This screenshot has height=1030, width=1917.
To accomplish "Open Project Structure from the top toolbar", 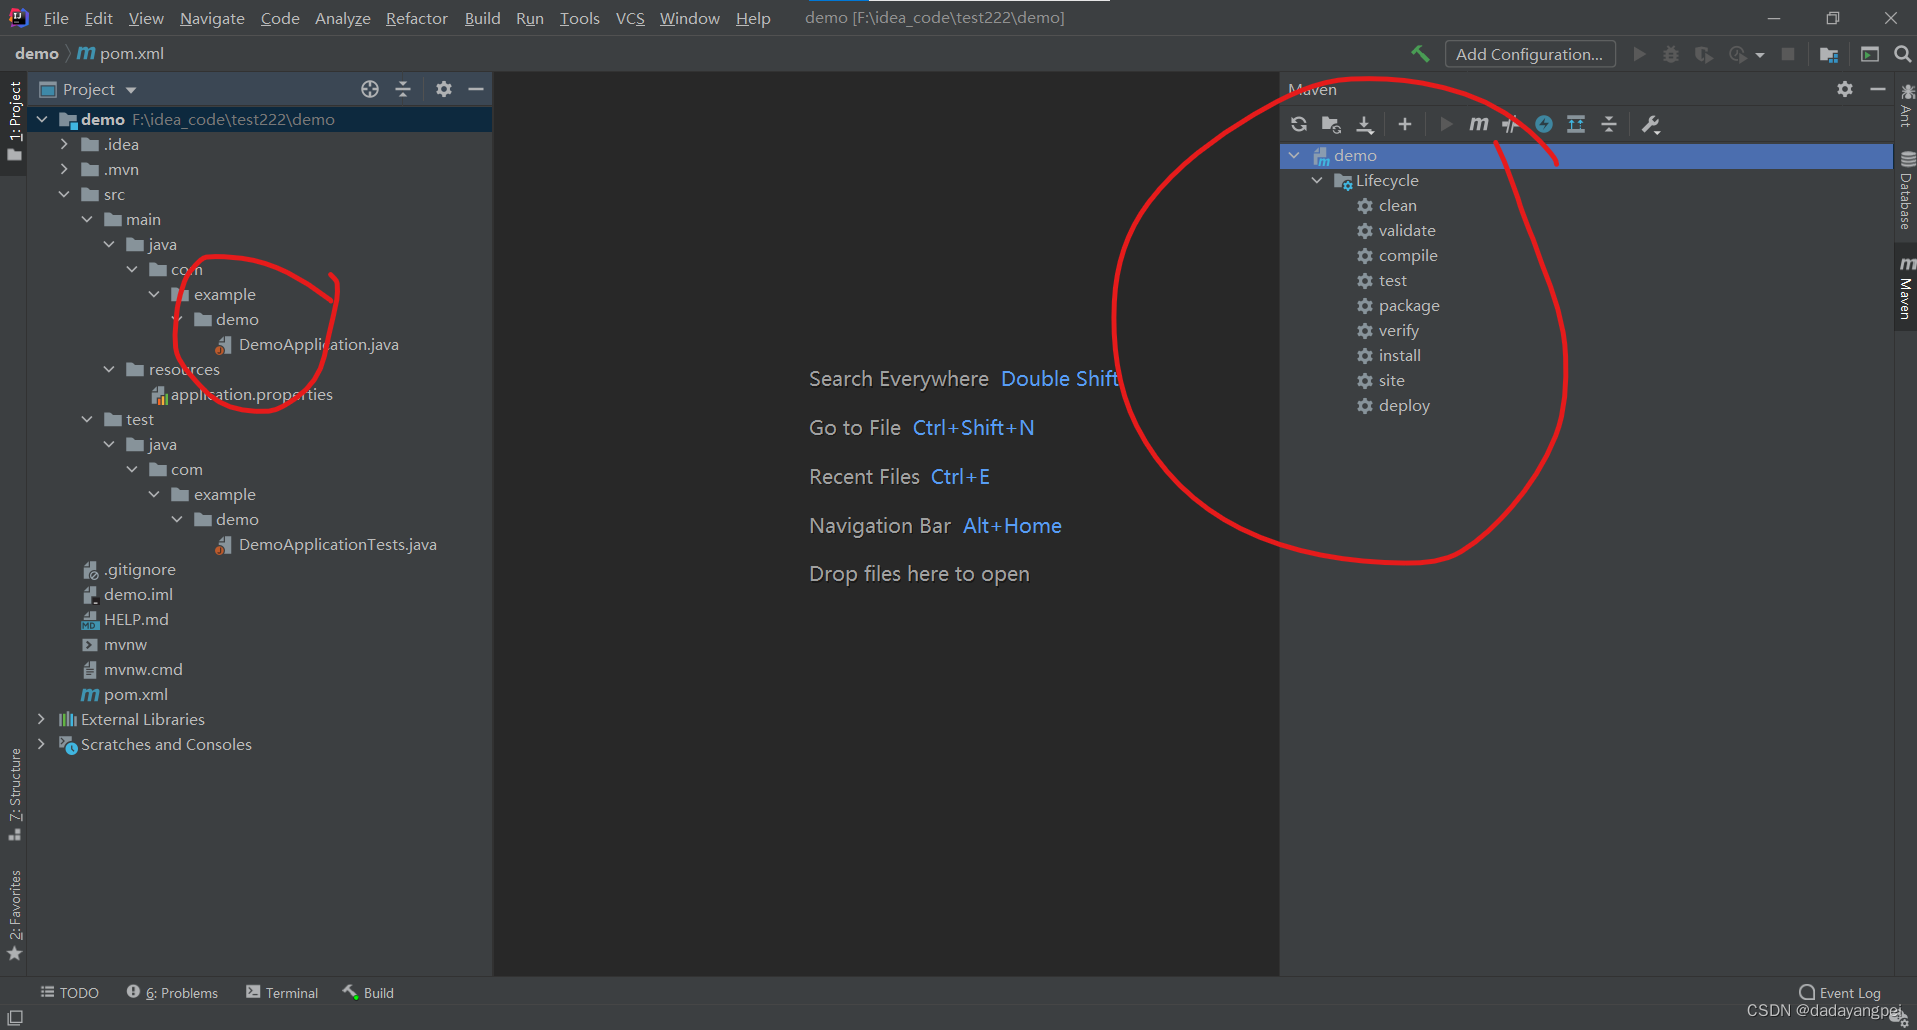I will 1829,54.
